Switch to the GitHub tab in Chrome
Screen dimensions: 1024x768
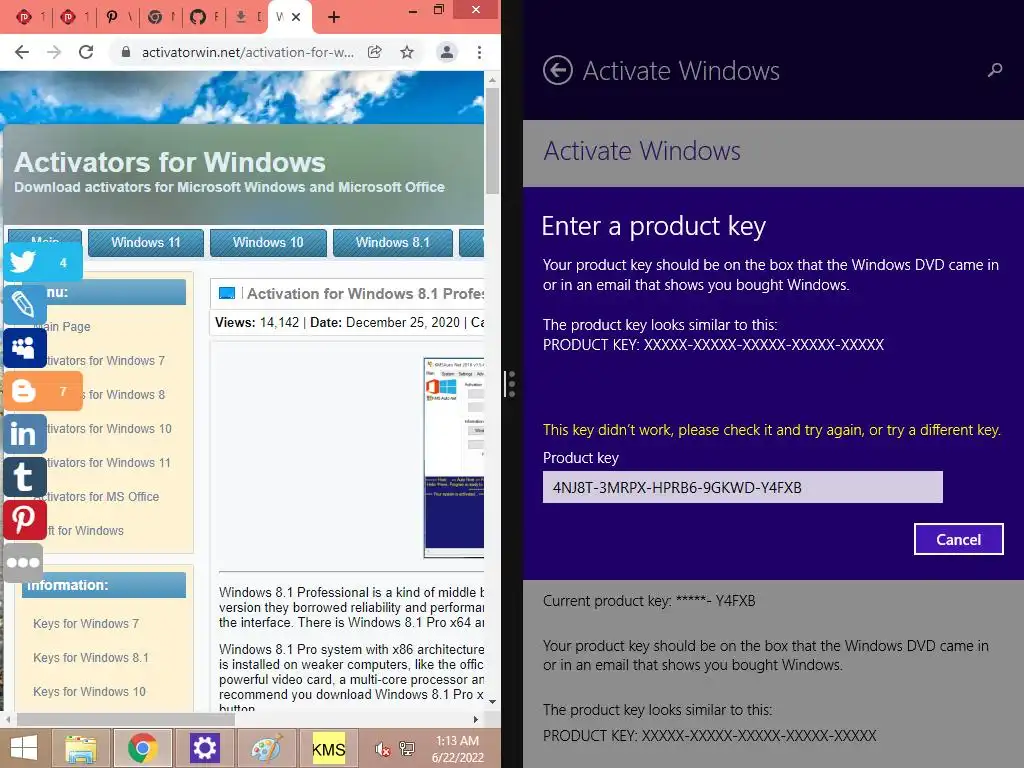pyautogui.click(x=198, y=17)
